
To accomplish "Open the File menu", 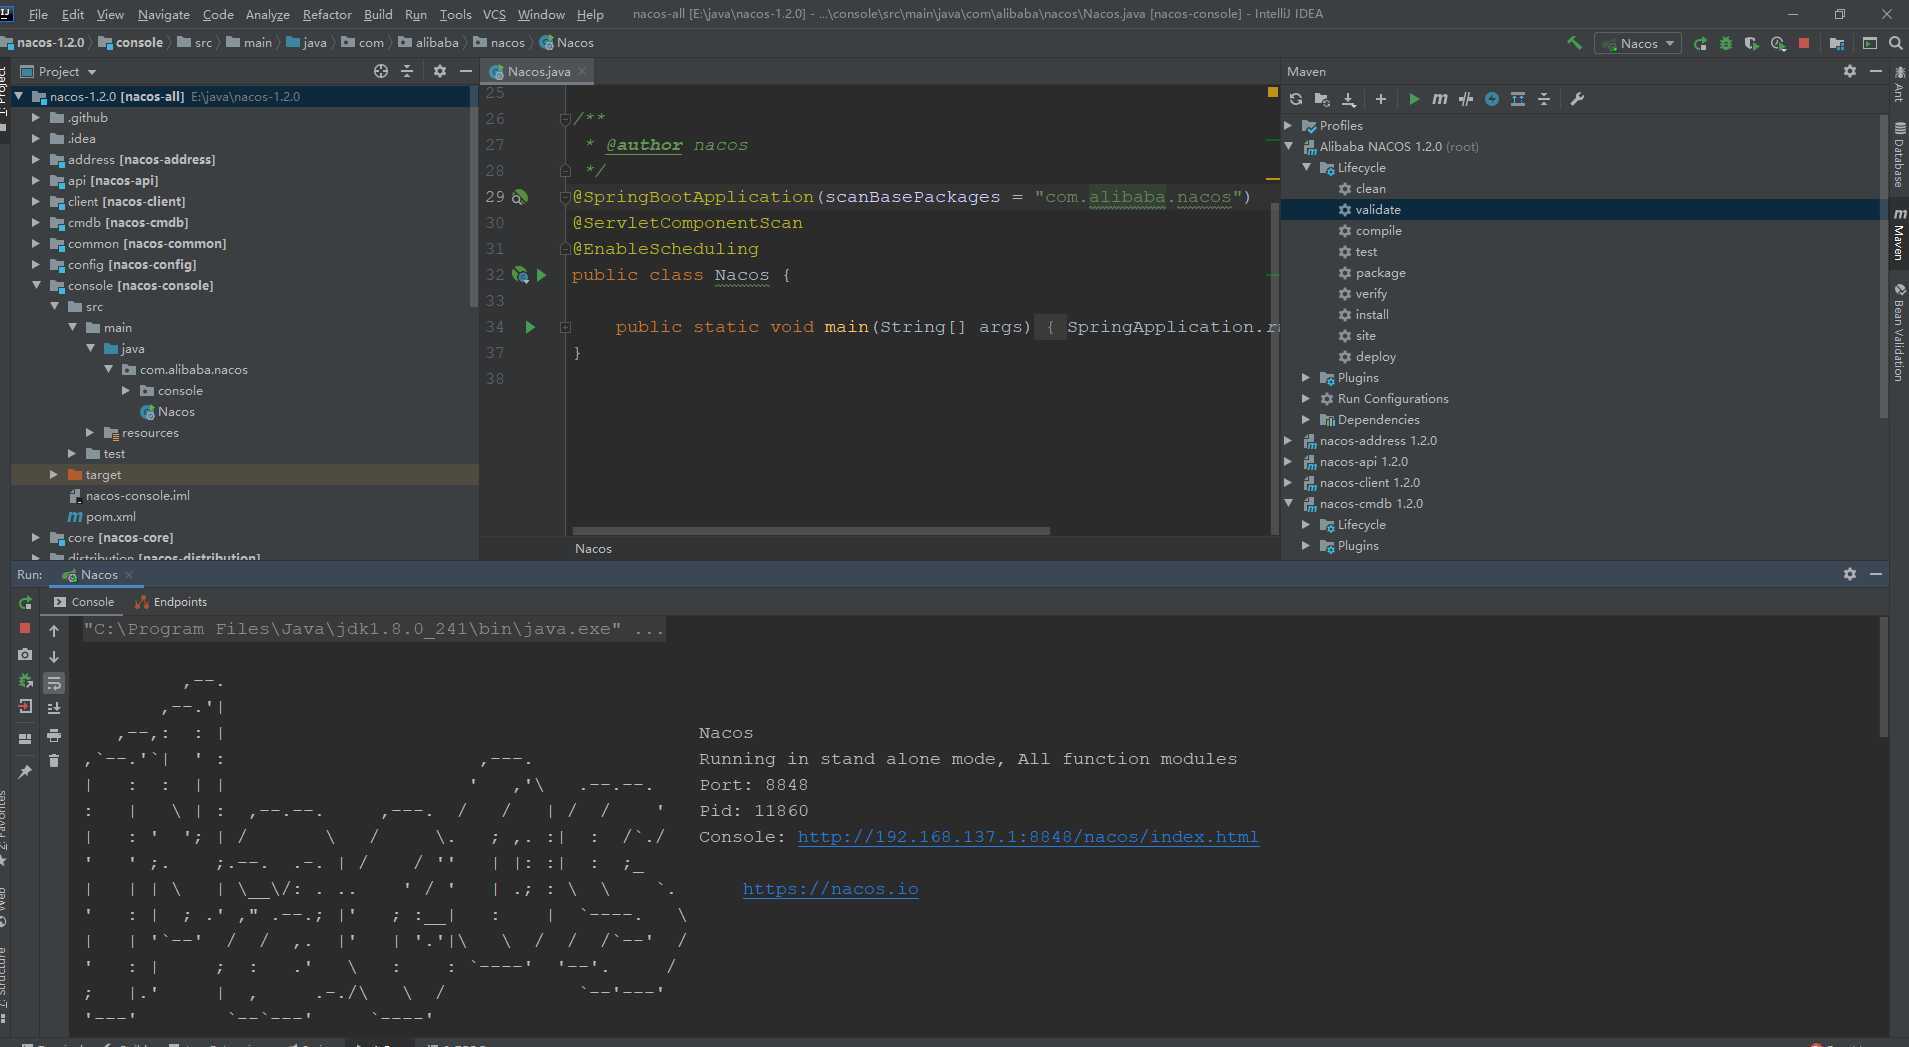I will (x=38, y=14).
